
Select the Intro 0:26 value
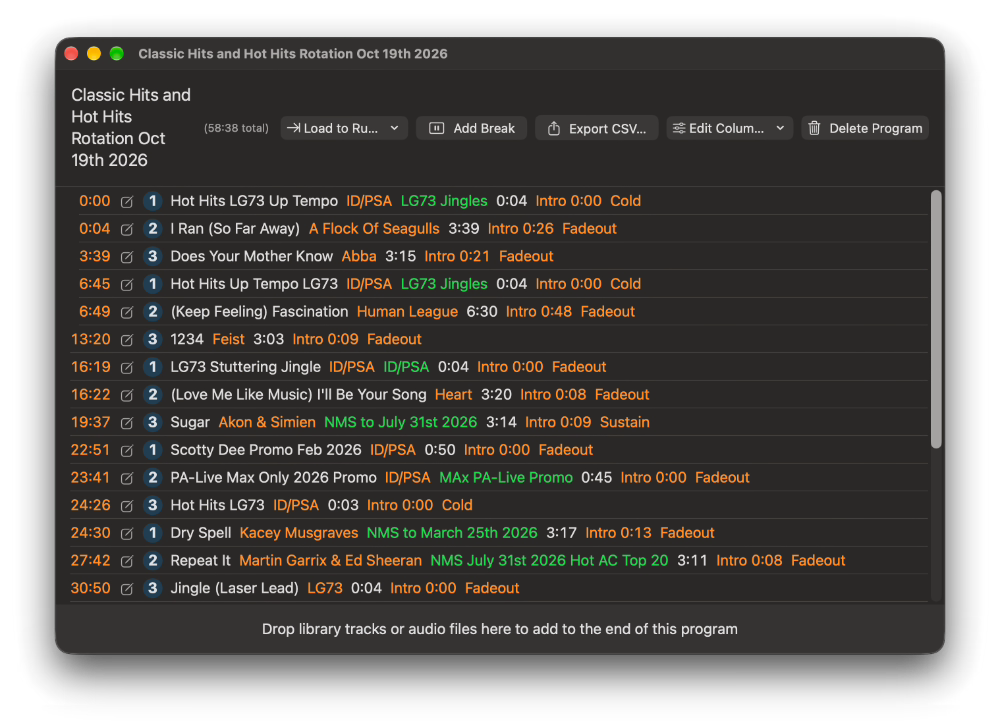(520, 228)
